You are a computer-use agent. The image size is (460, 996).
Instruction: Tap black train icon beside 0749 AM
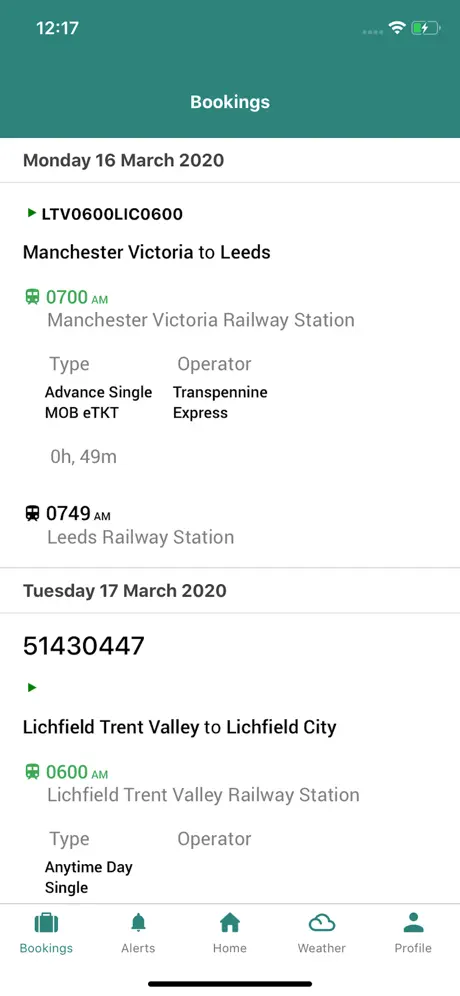pos(32,513)
